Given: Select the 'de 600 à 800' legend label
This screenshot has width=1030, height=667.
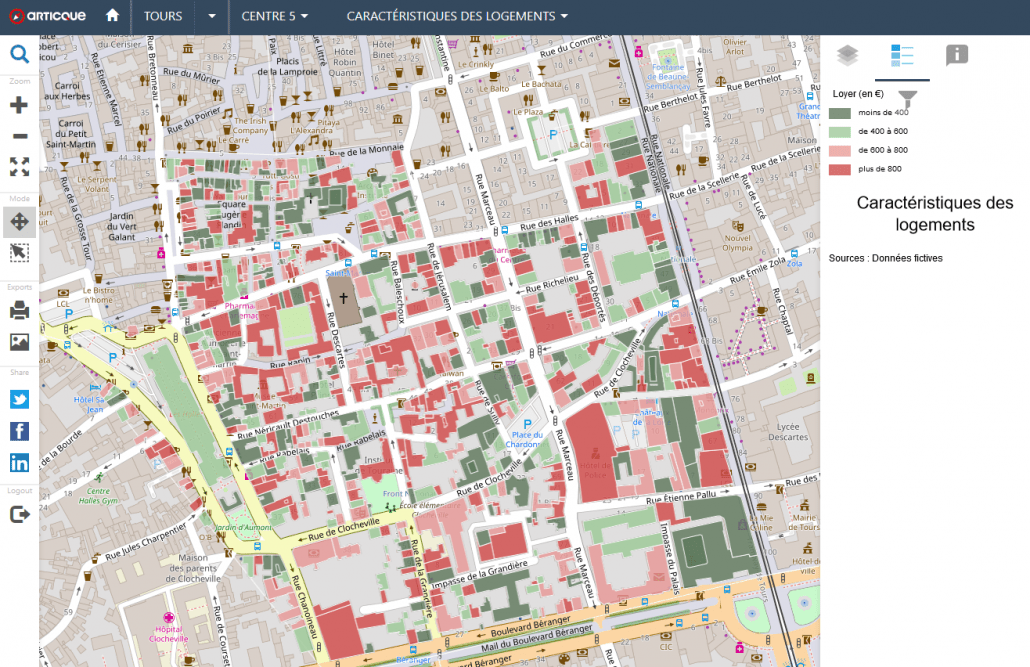Looking at the screenshot, I should [883, 150].
